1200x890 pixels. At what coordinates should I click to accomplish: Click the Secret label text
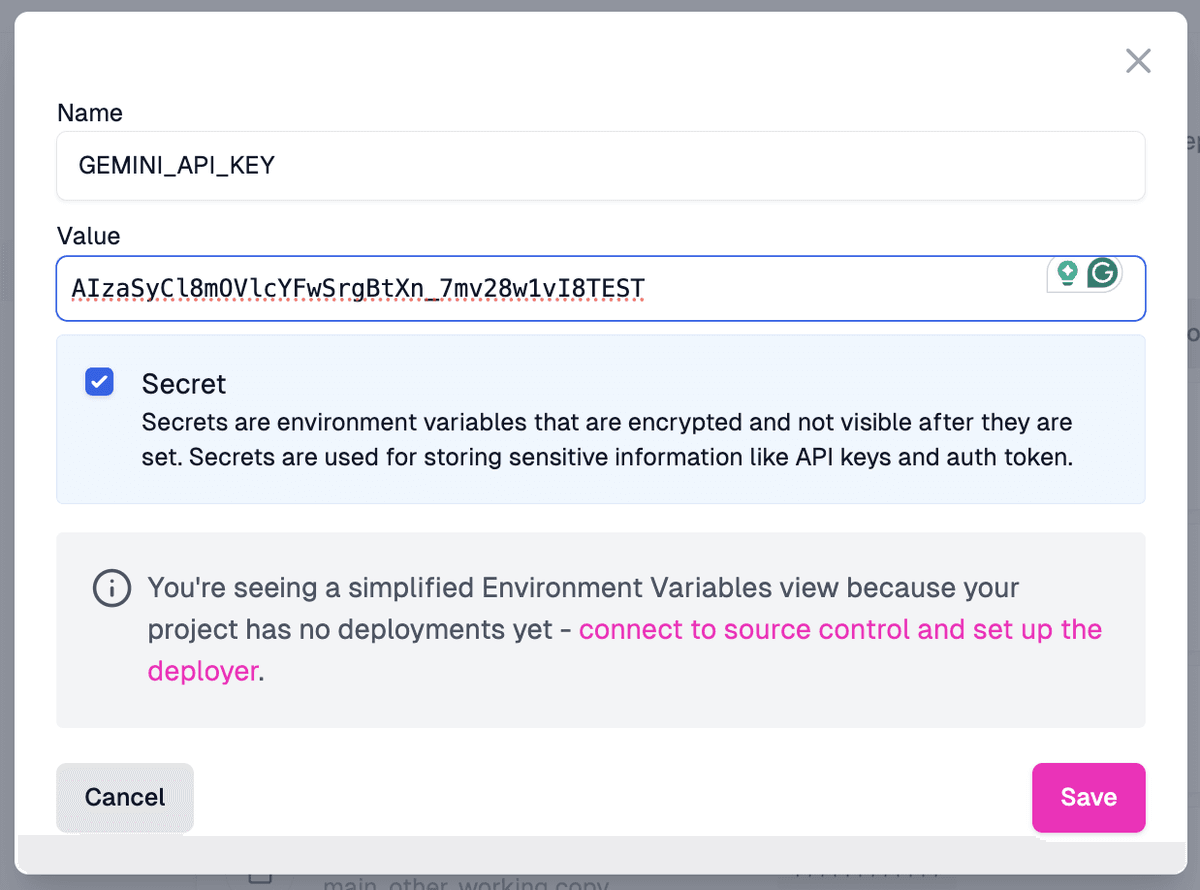(x=184, y=383)
